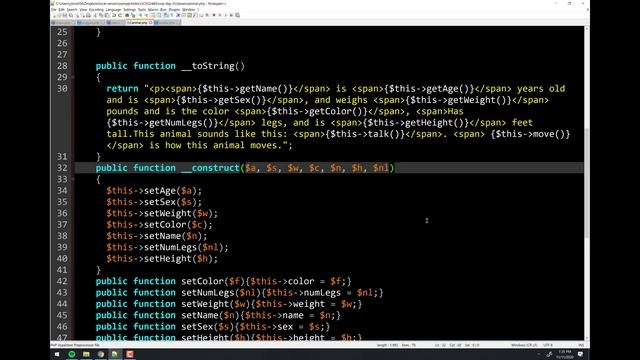This screenshot has height=360, width=640.
Task: Click the scrollbar's down arrow
Action: point(587,338)
